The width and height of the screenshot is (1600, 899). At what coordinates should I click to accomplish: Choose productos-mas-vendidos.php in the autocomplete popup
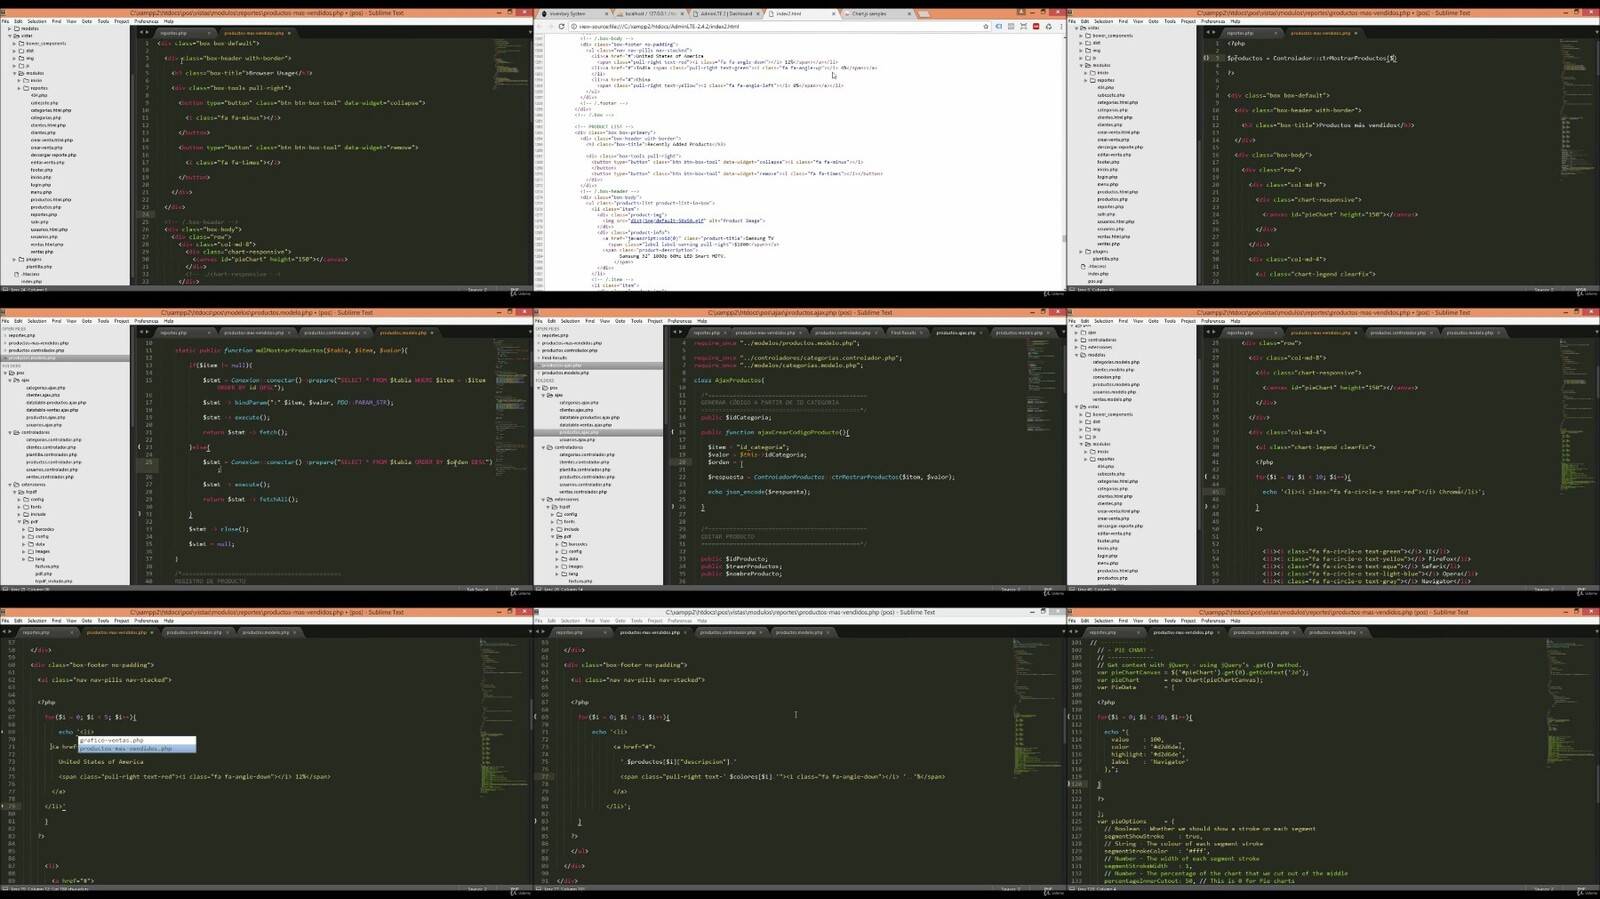pos(137,748)
